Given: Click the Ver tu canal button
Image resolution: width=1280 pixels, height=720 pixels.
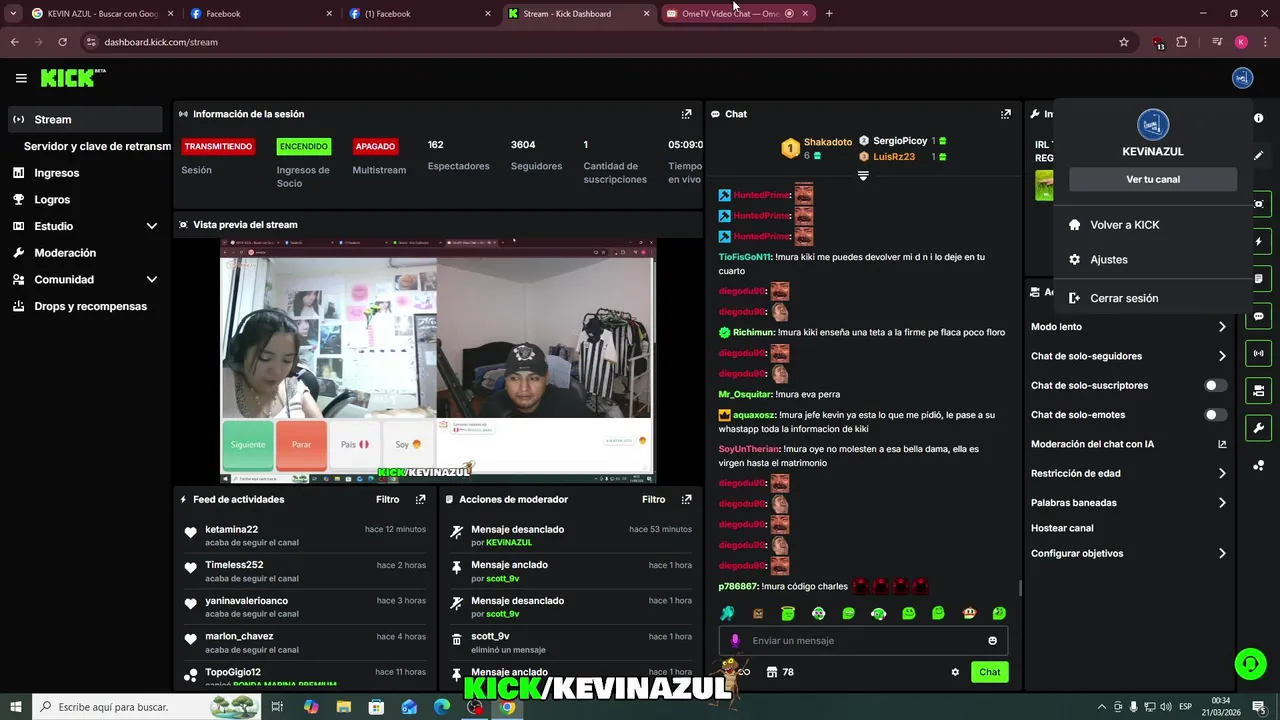Looking at the screenshot, I should 1153,179.
